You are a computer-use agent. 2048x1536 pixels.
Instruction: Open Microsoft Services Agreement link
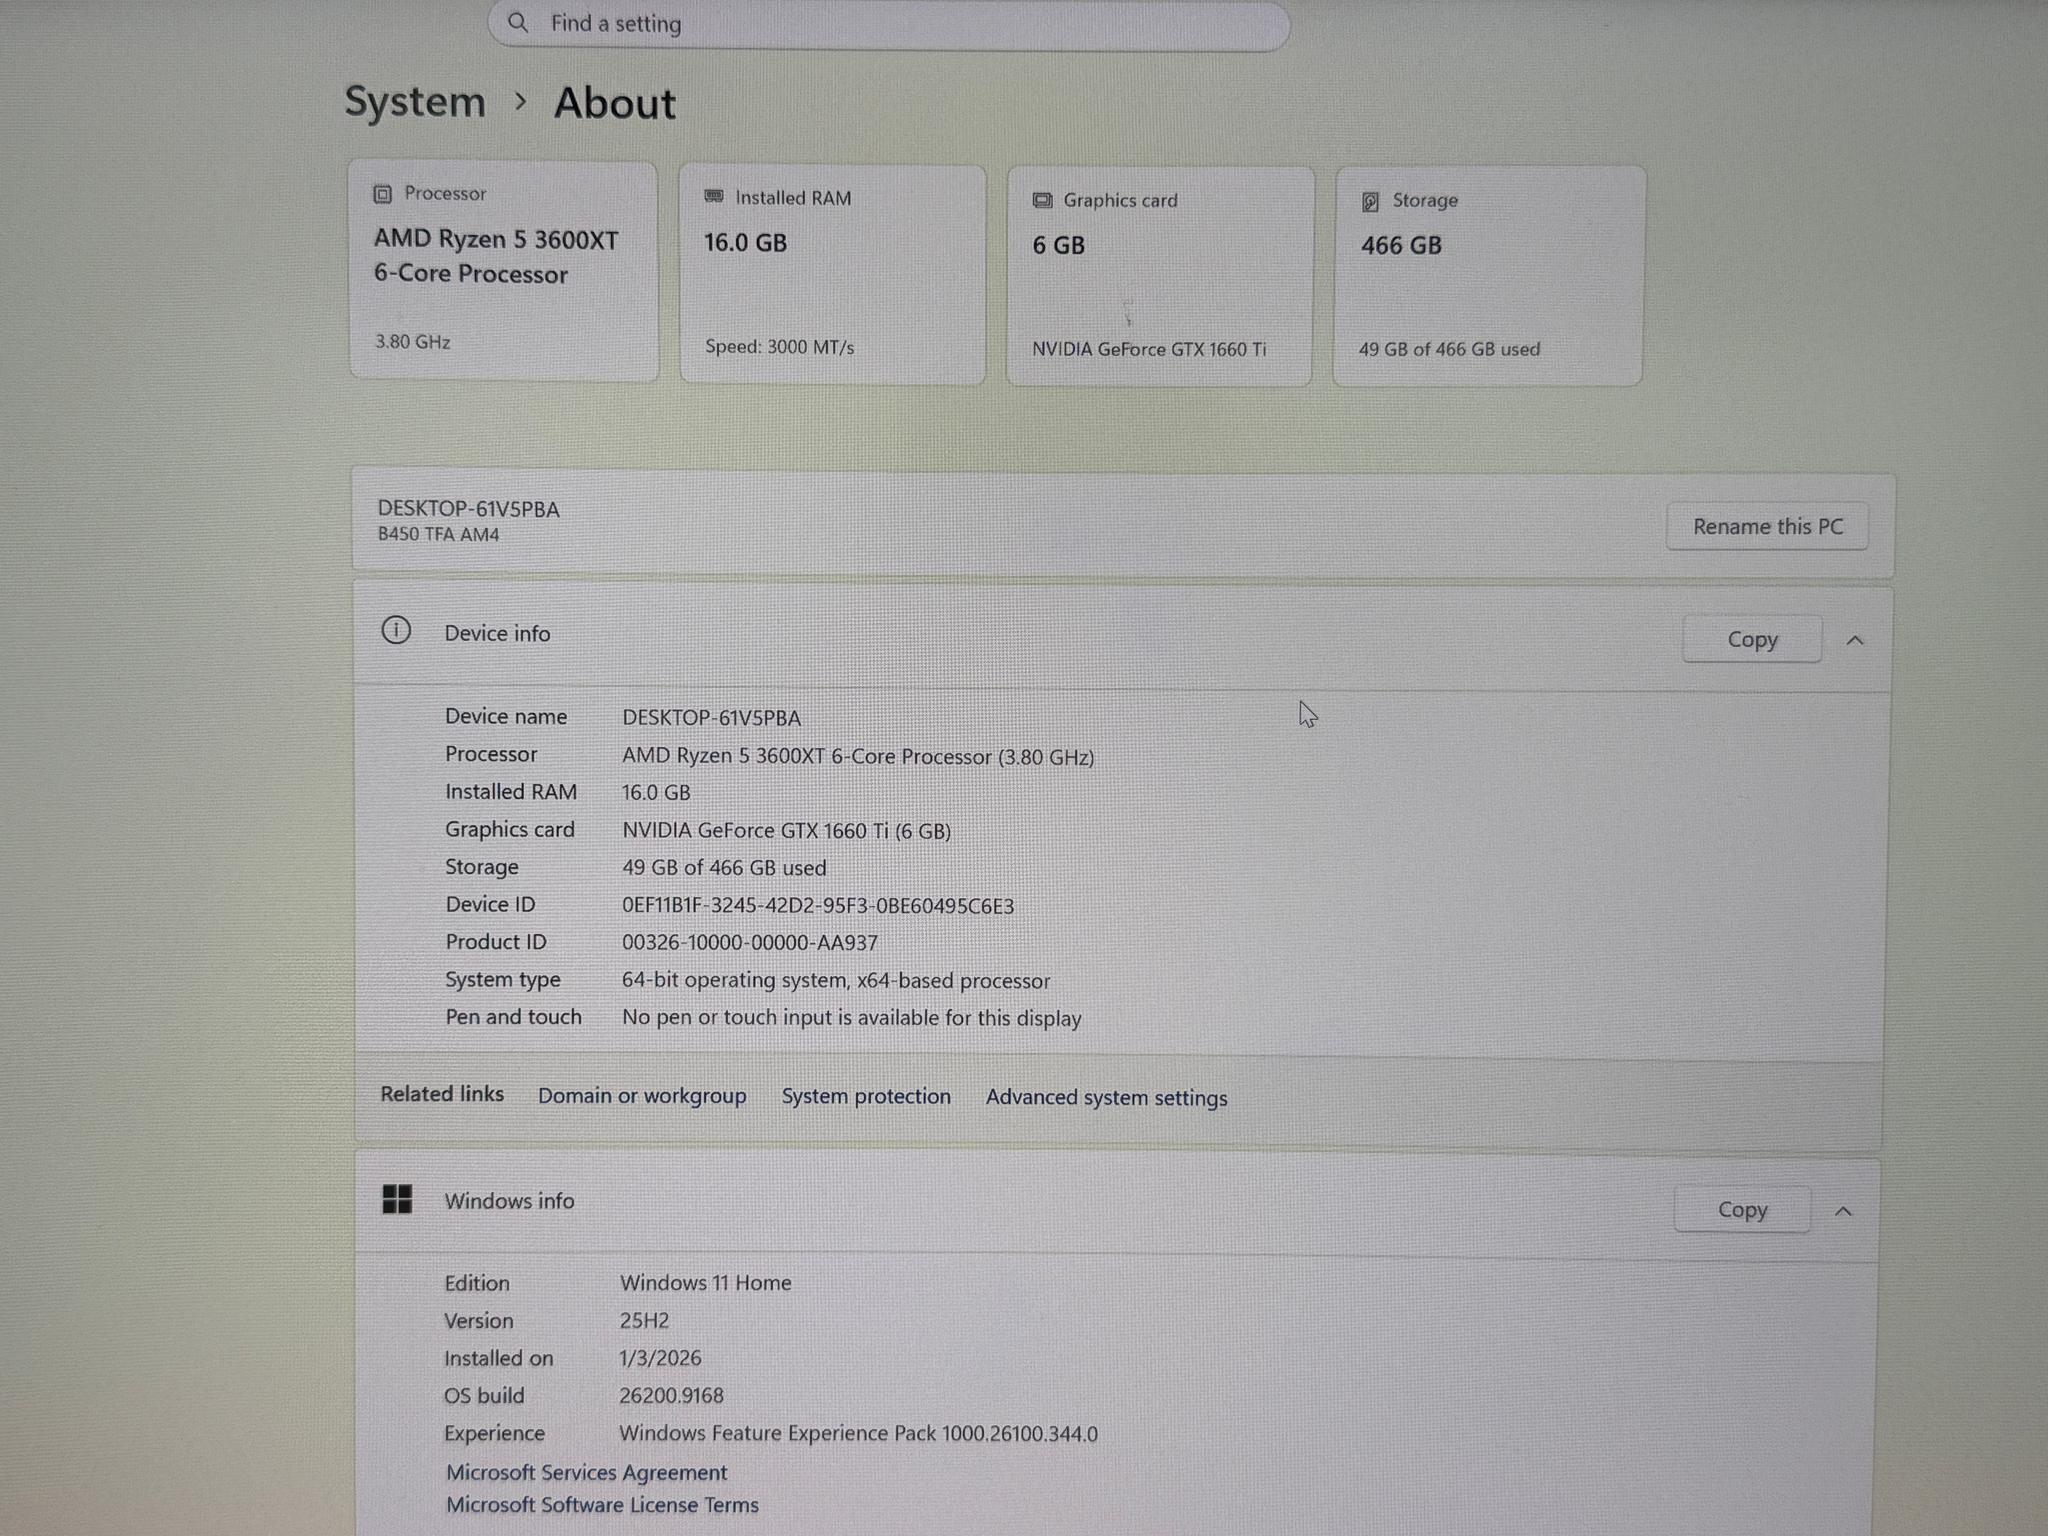587,1472
